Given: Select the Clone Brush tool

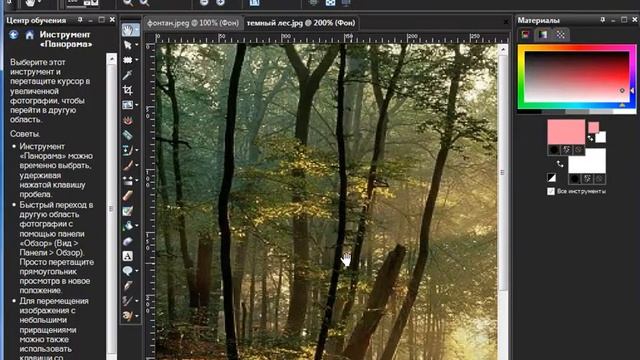Looking at the screenshot, I should point(127,150).
